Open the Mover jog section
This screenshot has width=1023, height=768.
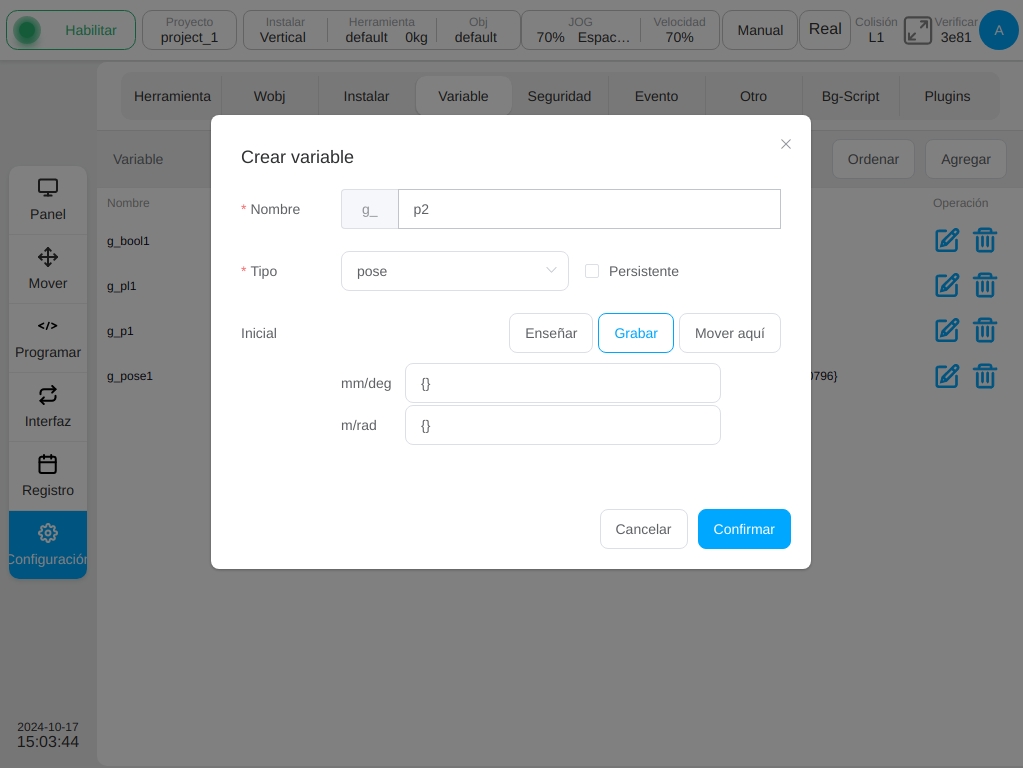point(48,269)
